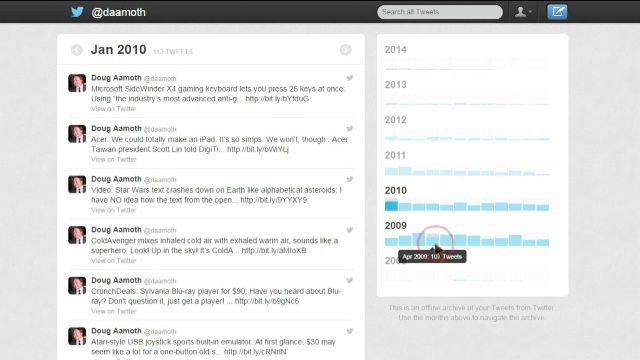Open avatar on Microsoft SideWinder tweet

coord(77,83)
